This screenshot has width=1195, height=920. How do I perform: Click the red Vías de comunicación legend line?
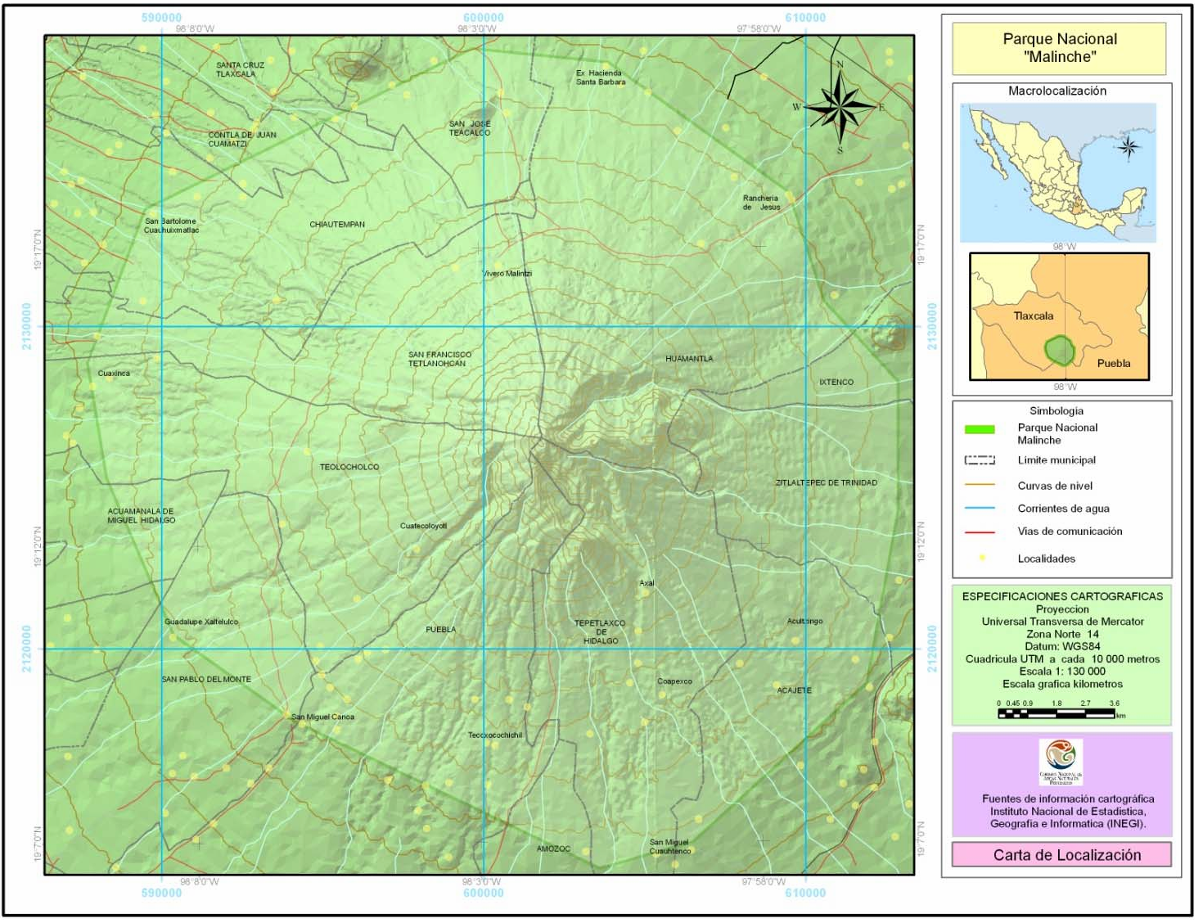pos(982,531)
